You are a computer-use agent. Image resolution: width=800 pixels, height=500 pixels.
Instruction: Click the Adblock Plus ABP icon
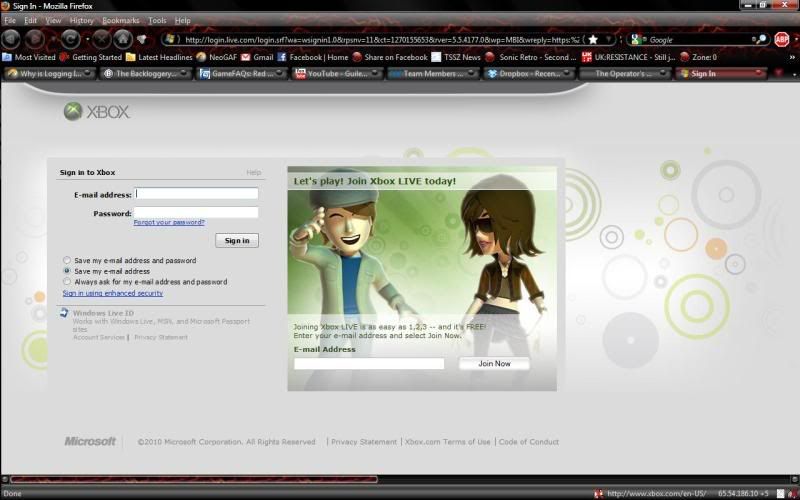(782, 39)
